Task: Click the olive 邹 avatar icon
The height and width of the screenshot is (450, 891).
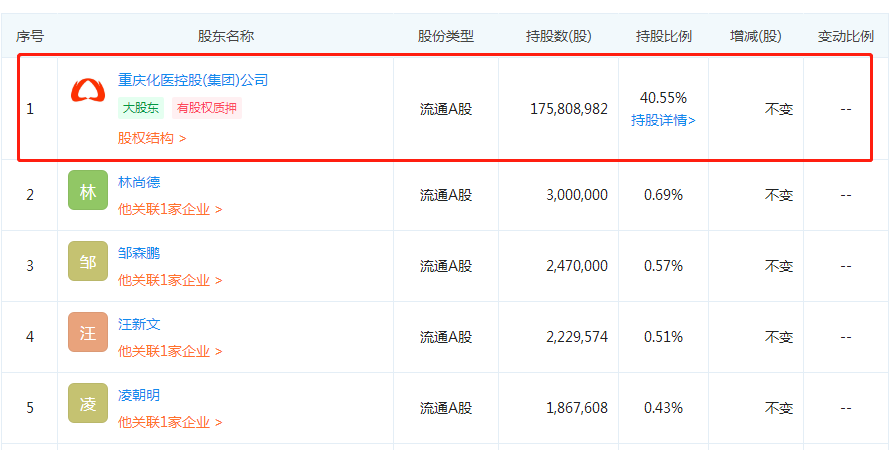Action: pos(88,261)
